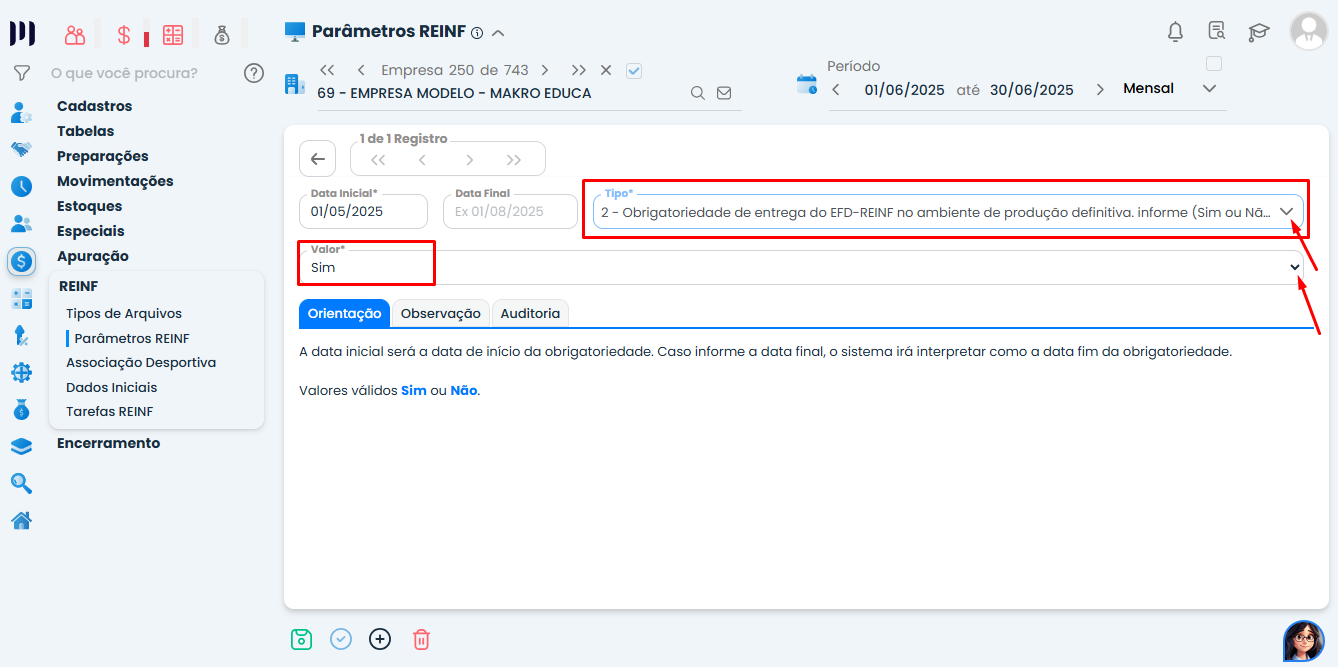Click the red trash delete icon
The image size is (1338, 667).
(x=421, y=639)
